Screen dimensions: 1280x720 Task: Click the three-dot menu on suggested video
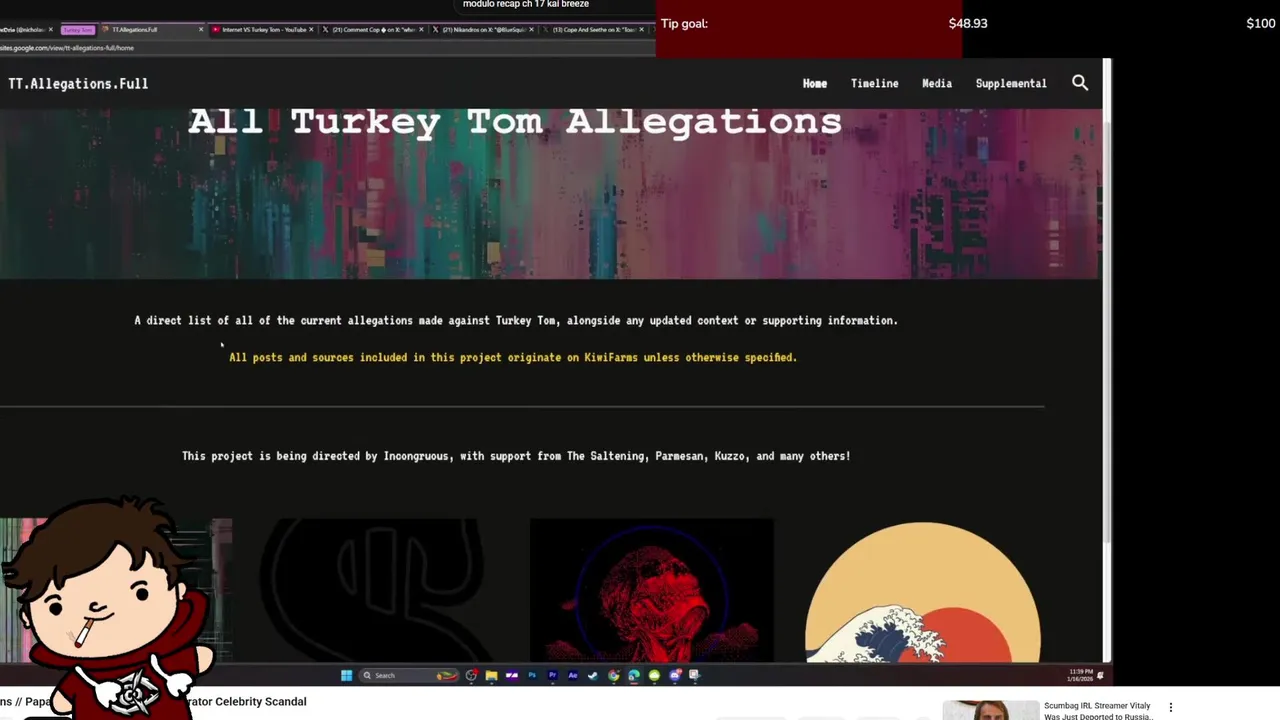pos(1171,707)
